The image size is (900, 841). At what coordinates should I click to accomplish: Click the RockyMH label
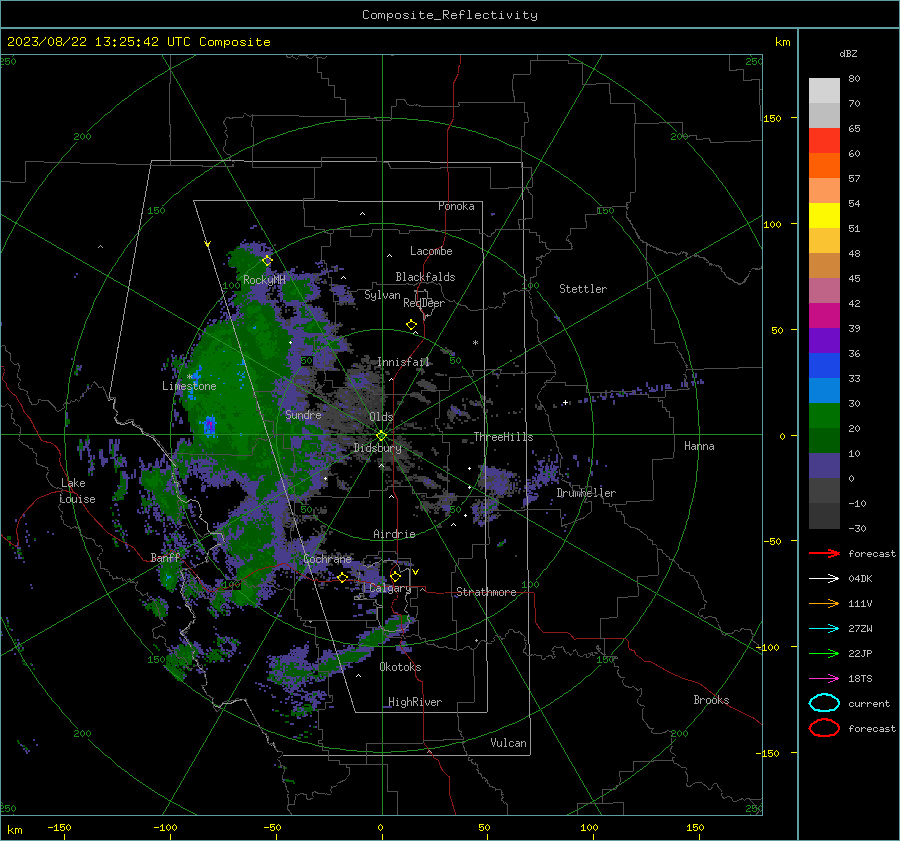(x=264, y=280)
